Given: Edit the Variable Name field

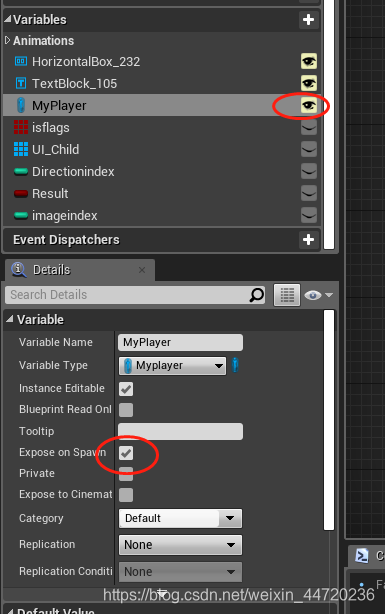Looking at the screenshot, I should pyautogui.click(x=180, y=343).
